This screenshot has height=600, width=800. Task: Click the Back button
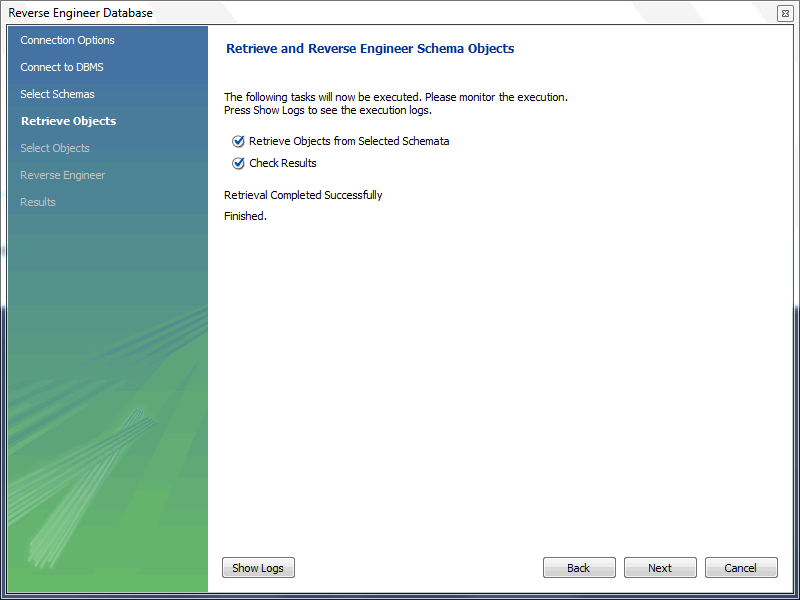(x=579, y=568)
